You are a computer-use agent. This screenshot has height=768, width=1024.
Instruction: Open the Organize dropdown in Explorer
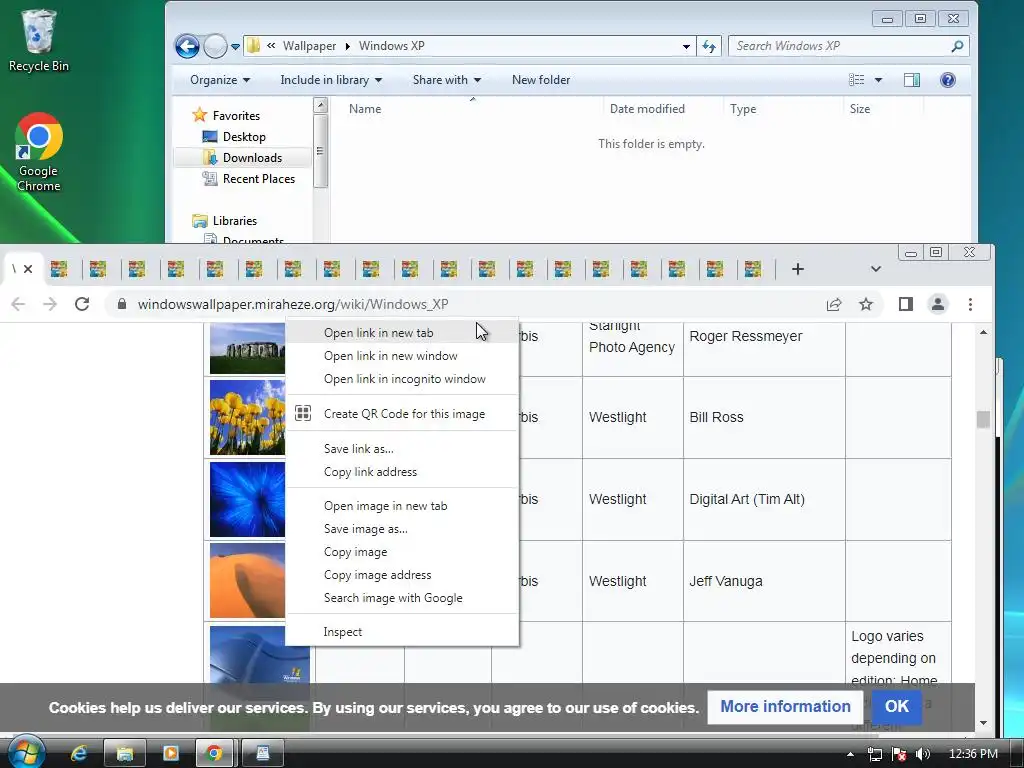pyautogui.click(x=220, y=80)
